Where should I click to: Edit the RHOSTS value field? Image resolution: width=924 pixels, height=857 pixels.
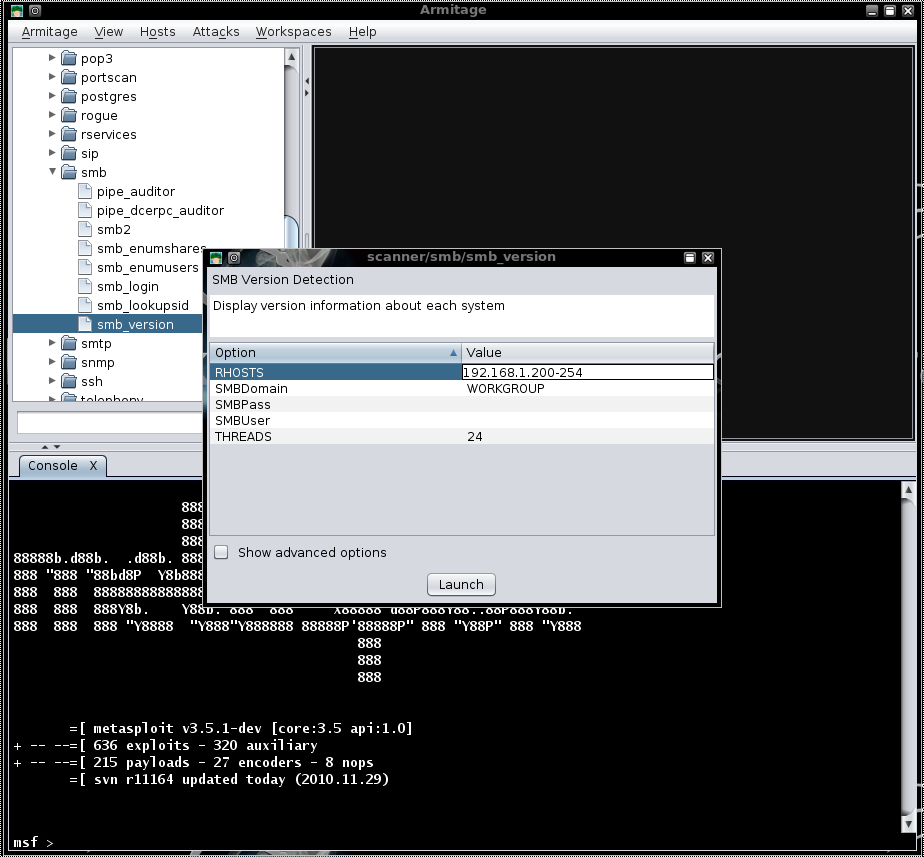[588, 372]
